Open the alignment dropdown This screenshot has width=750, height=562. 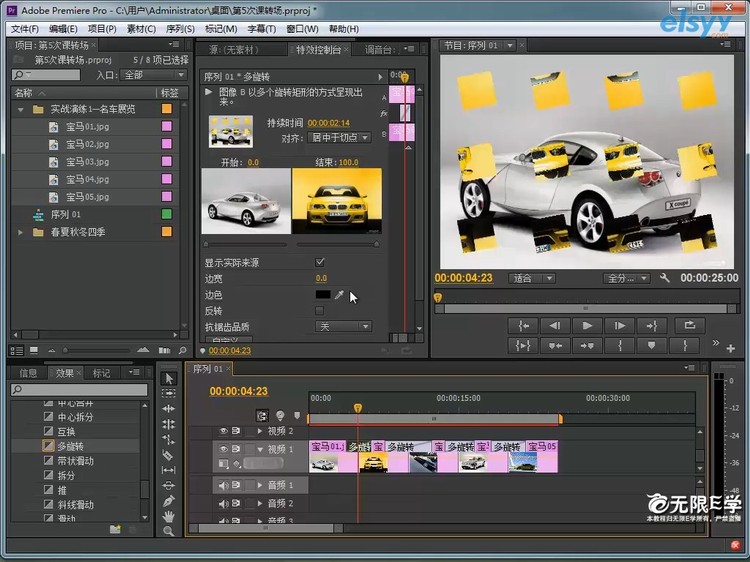click(x=339, y=138)
